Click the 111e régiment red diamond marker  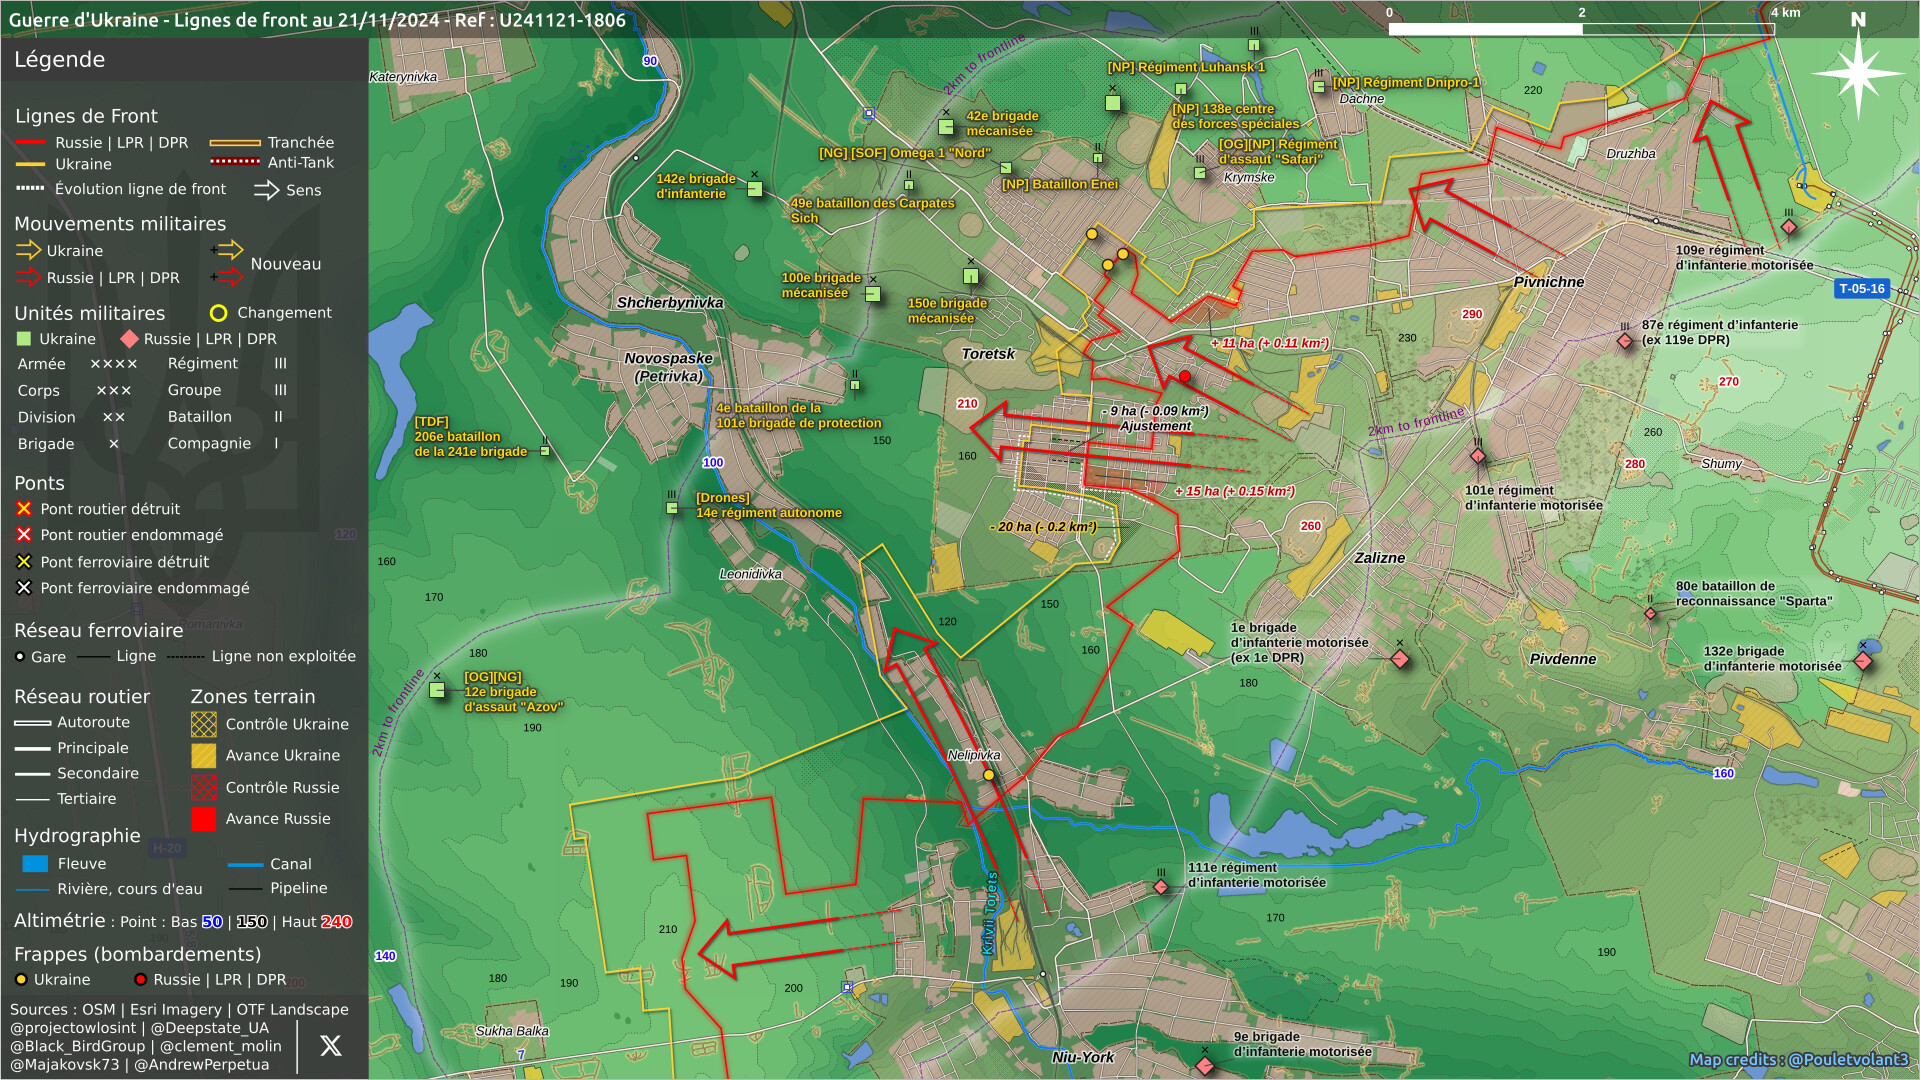point(1161,887)
